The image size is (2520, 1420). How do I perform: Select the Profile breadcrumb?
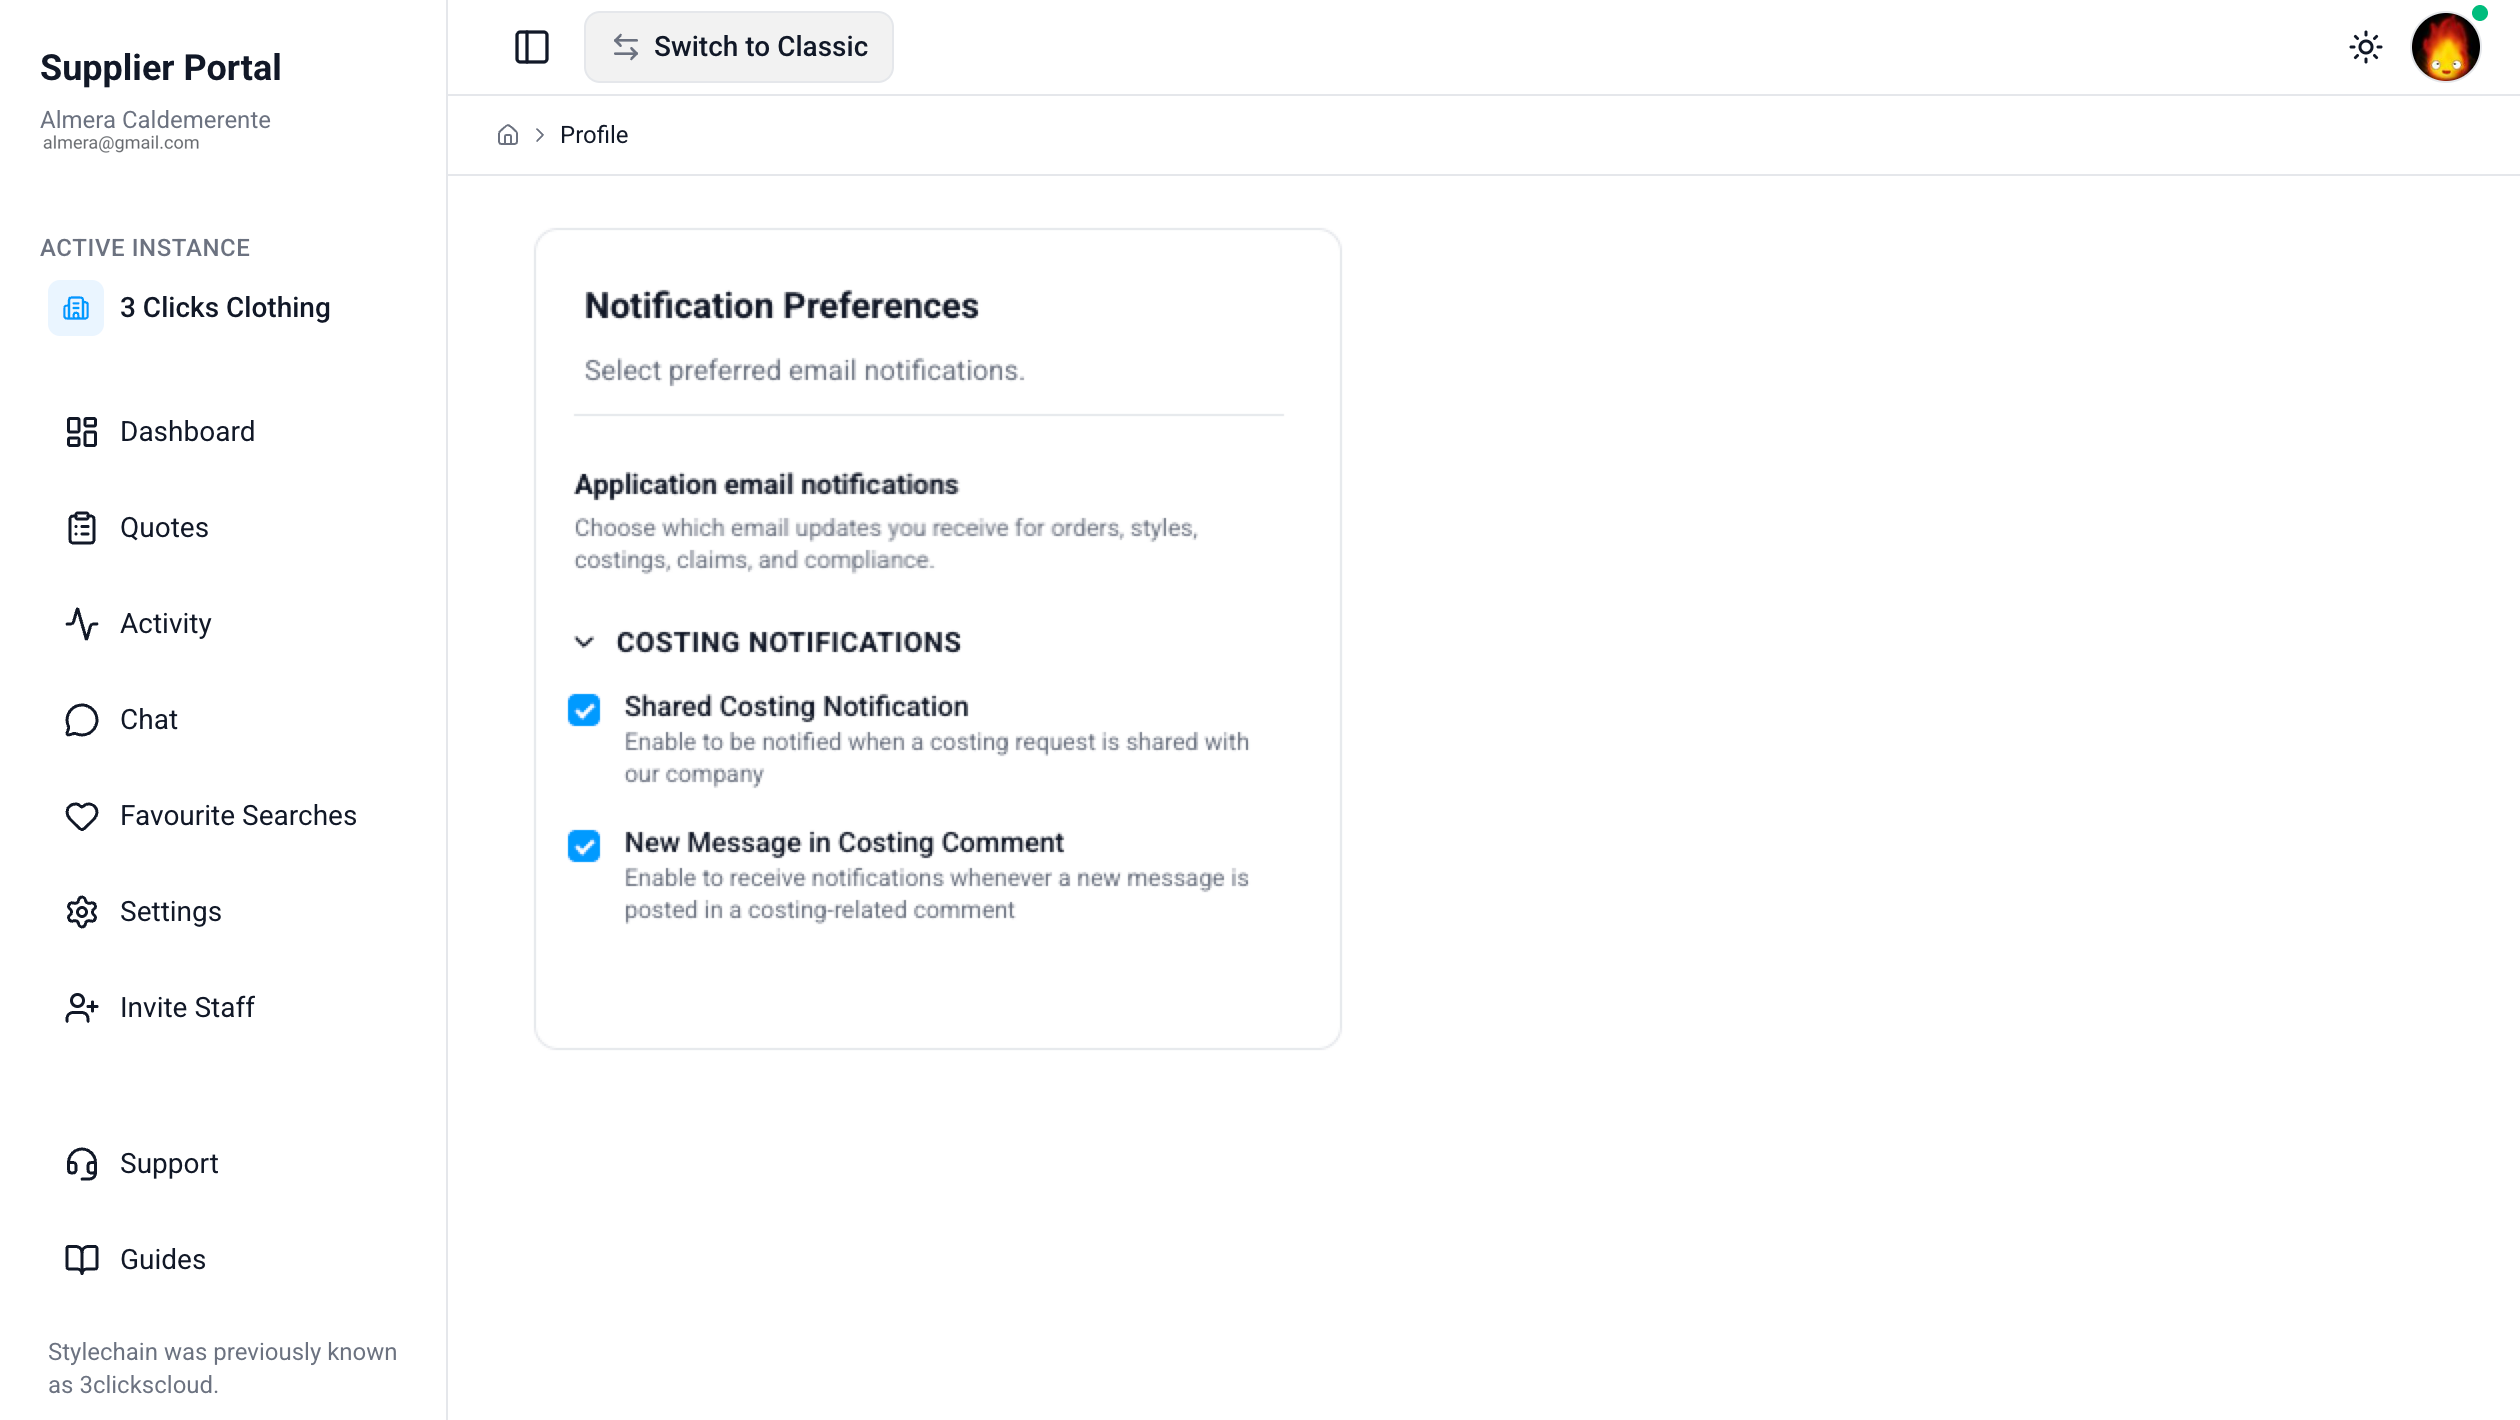[594, 135]
